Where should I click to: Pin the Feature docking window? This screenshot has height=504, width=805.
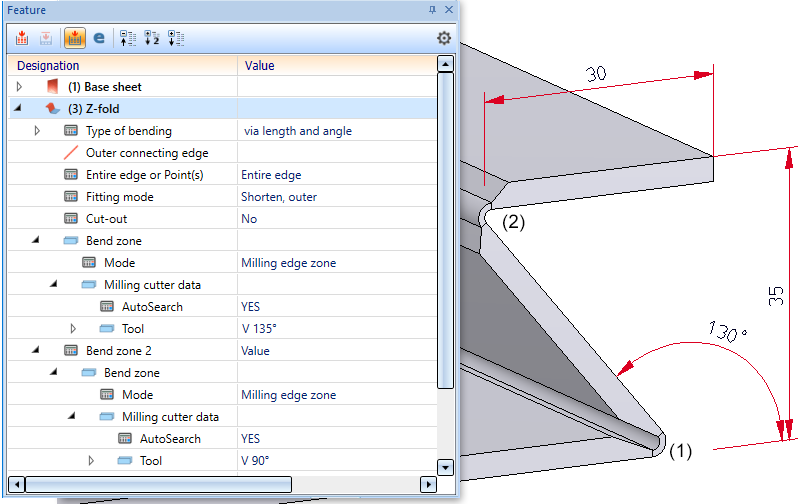point(432,9)
